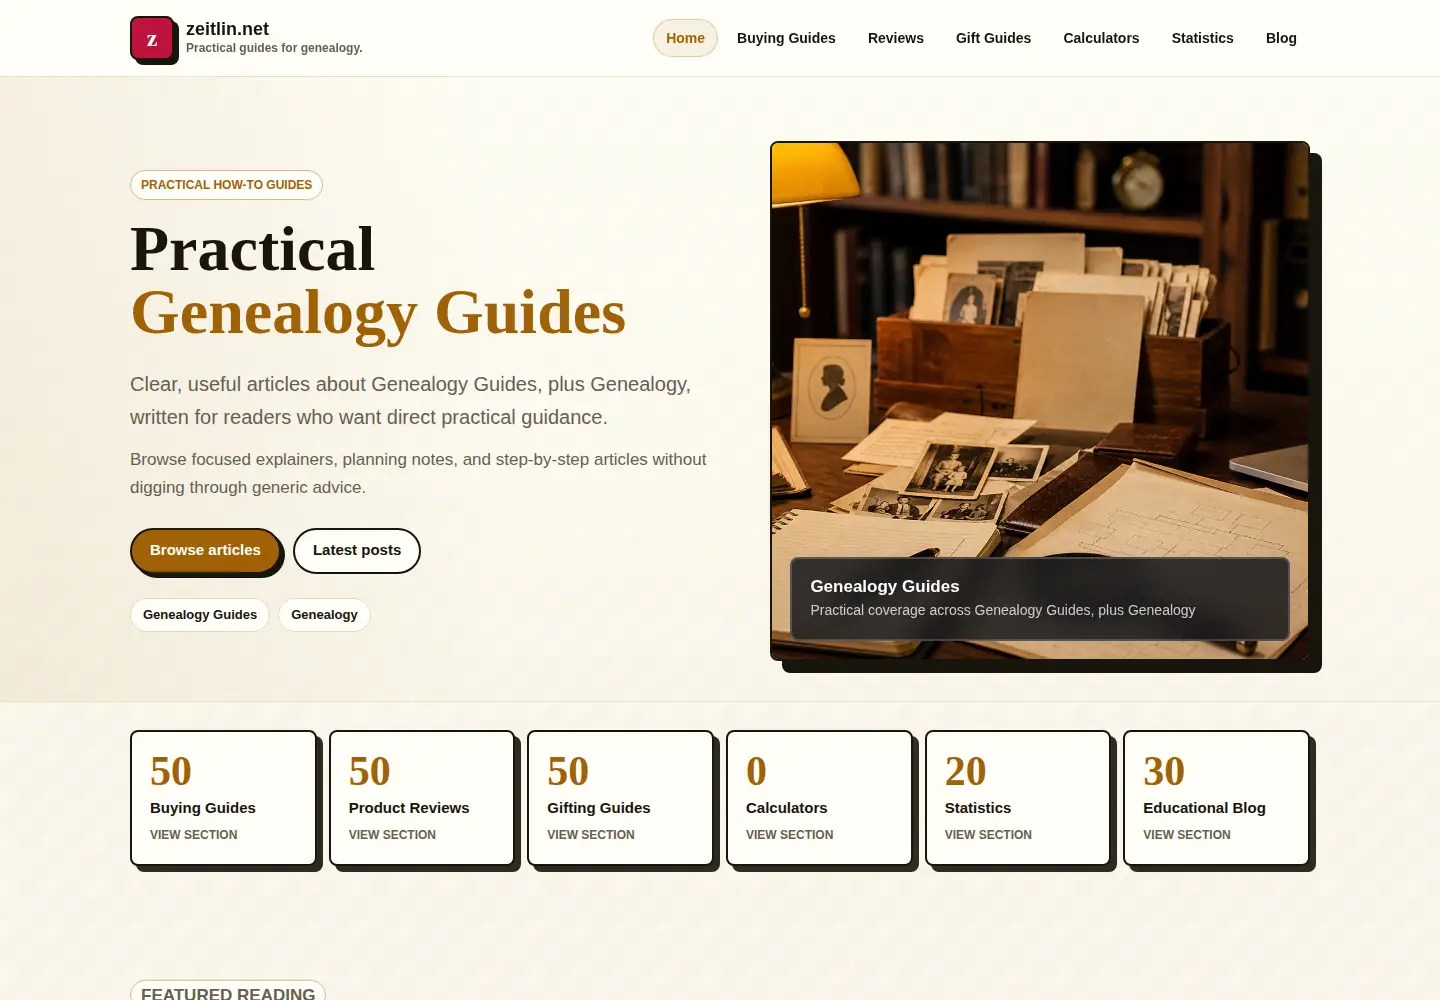
Task: Open the 30 Educational Blog card
Action: click(1217, 798)
